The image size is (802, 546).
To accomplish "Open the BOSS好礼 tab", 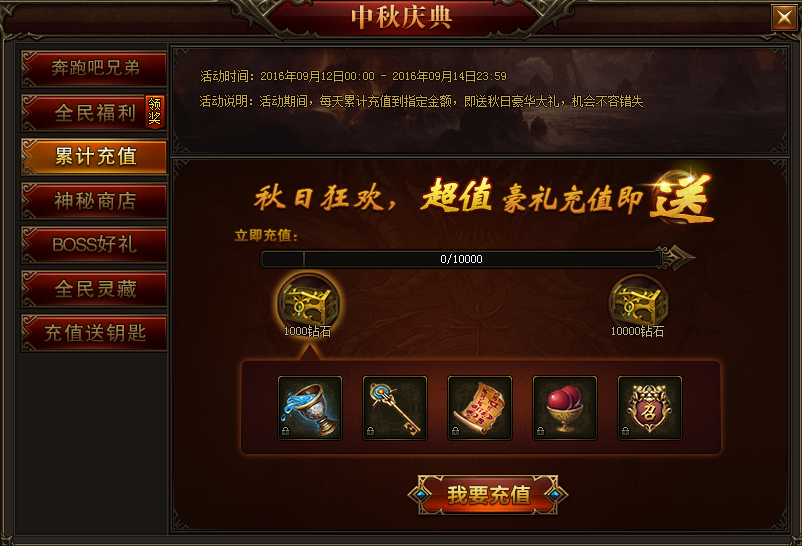I will 94,244.
